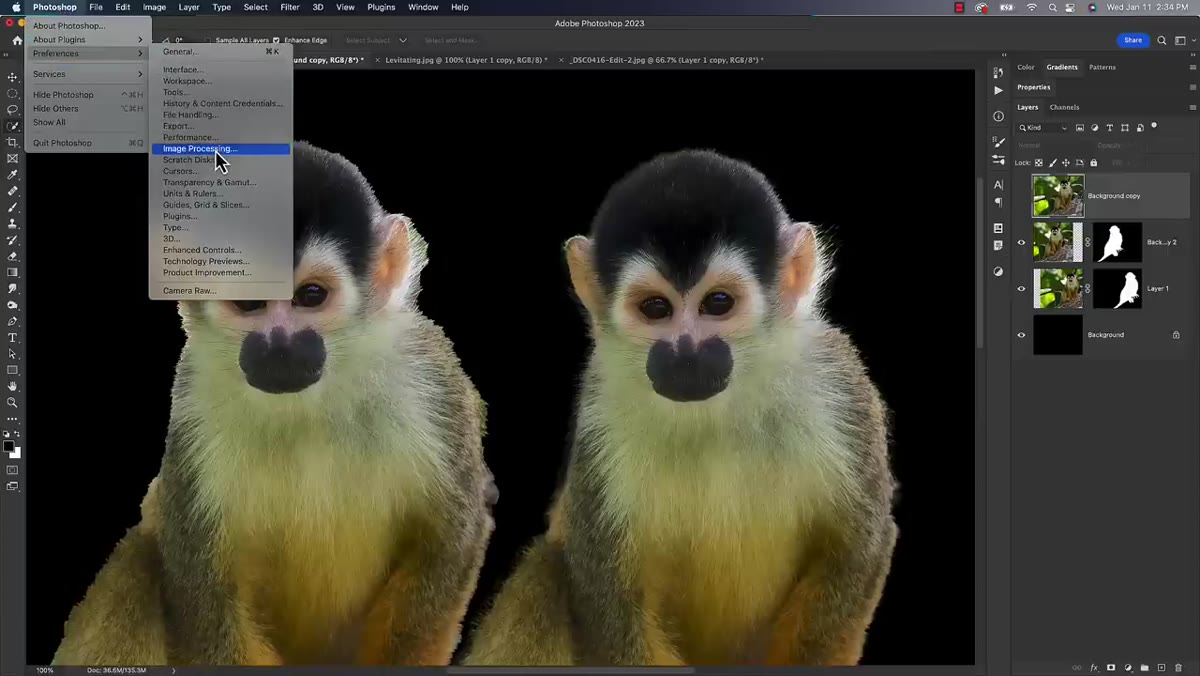Open the Adjustments panel icon
Screen dimensions: 1200x676
point(998,271)
